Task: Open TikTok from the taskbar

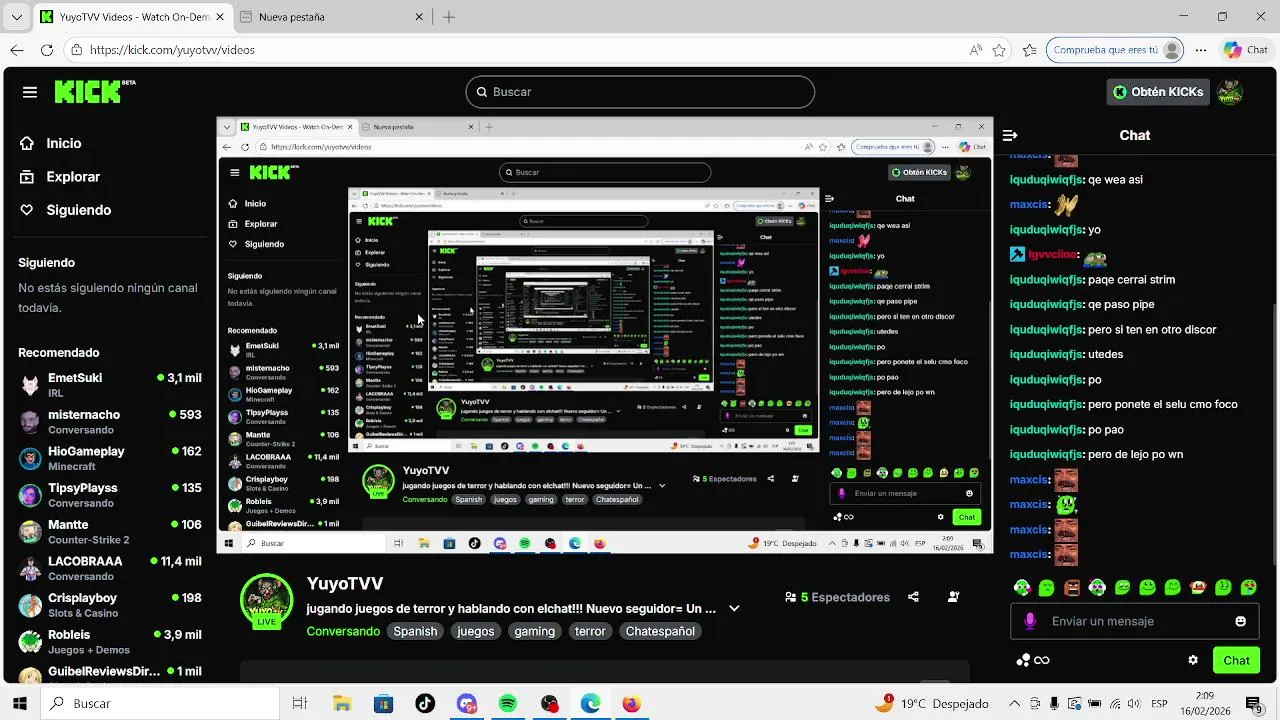Action: tap(425, 703)
